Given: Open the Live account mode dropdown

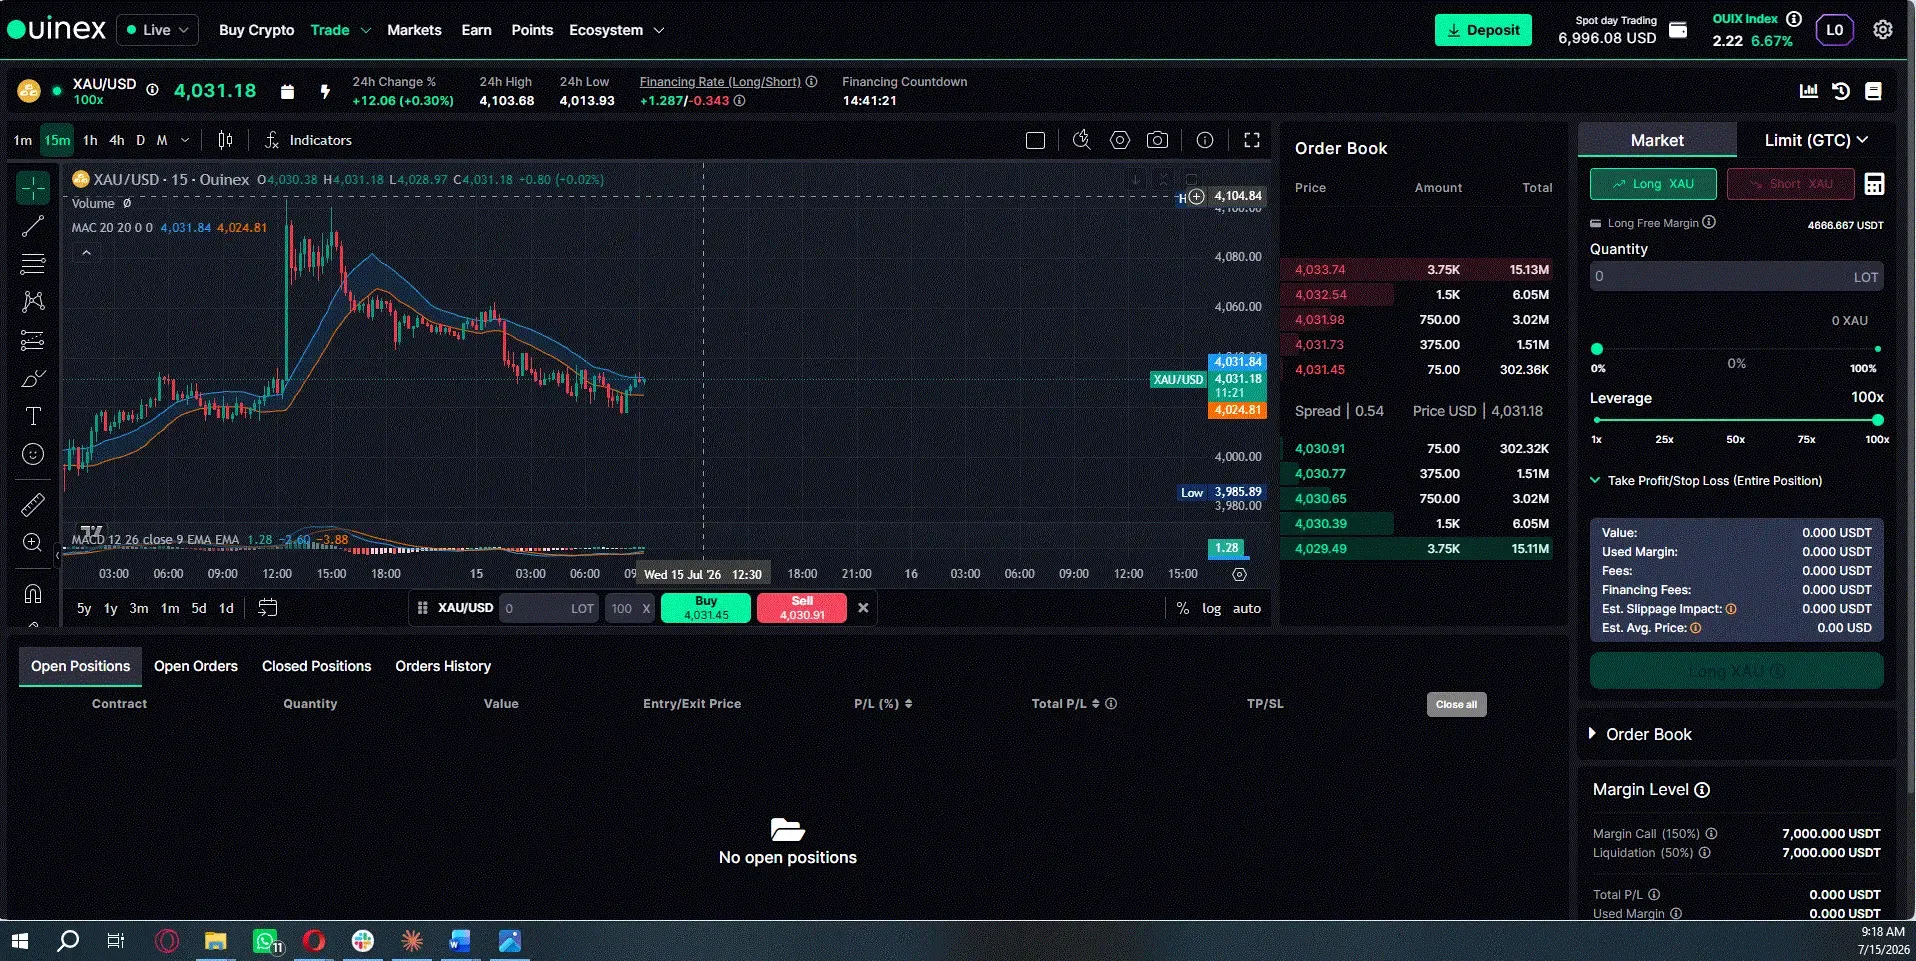Looking at the screenshot, I should 157,30.
